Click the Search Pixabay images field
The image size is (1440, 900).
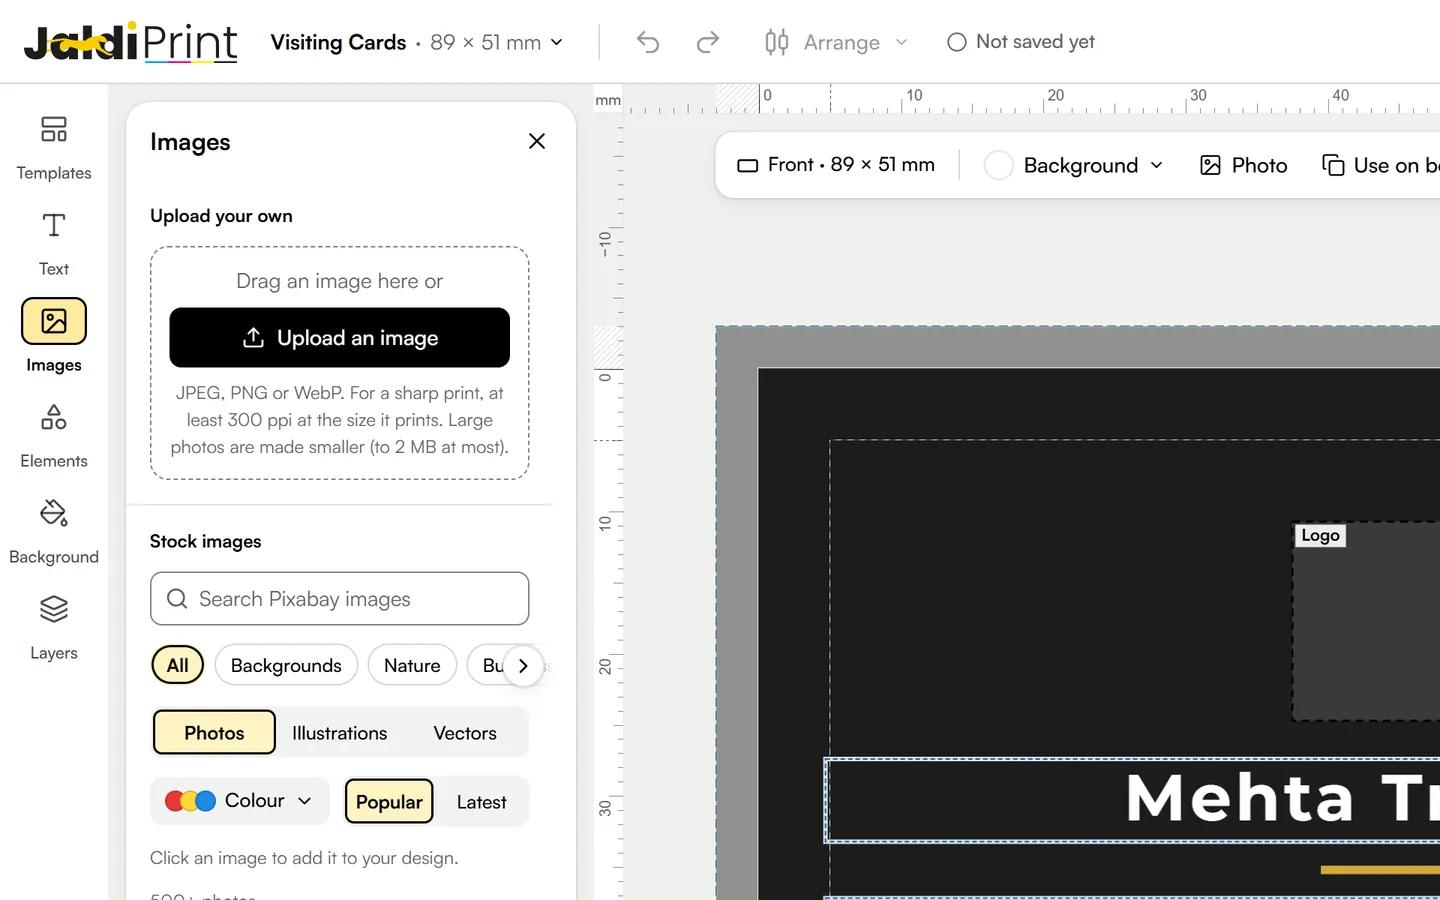click(x=339, y=598)
